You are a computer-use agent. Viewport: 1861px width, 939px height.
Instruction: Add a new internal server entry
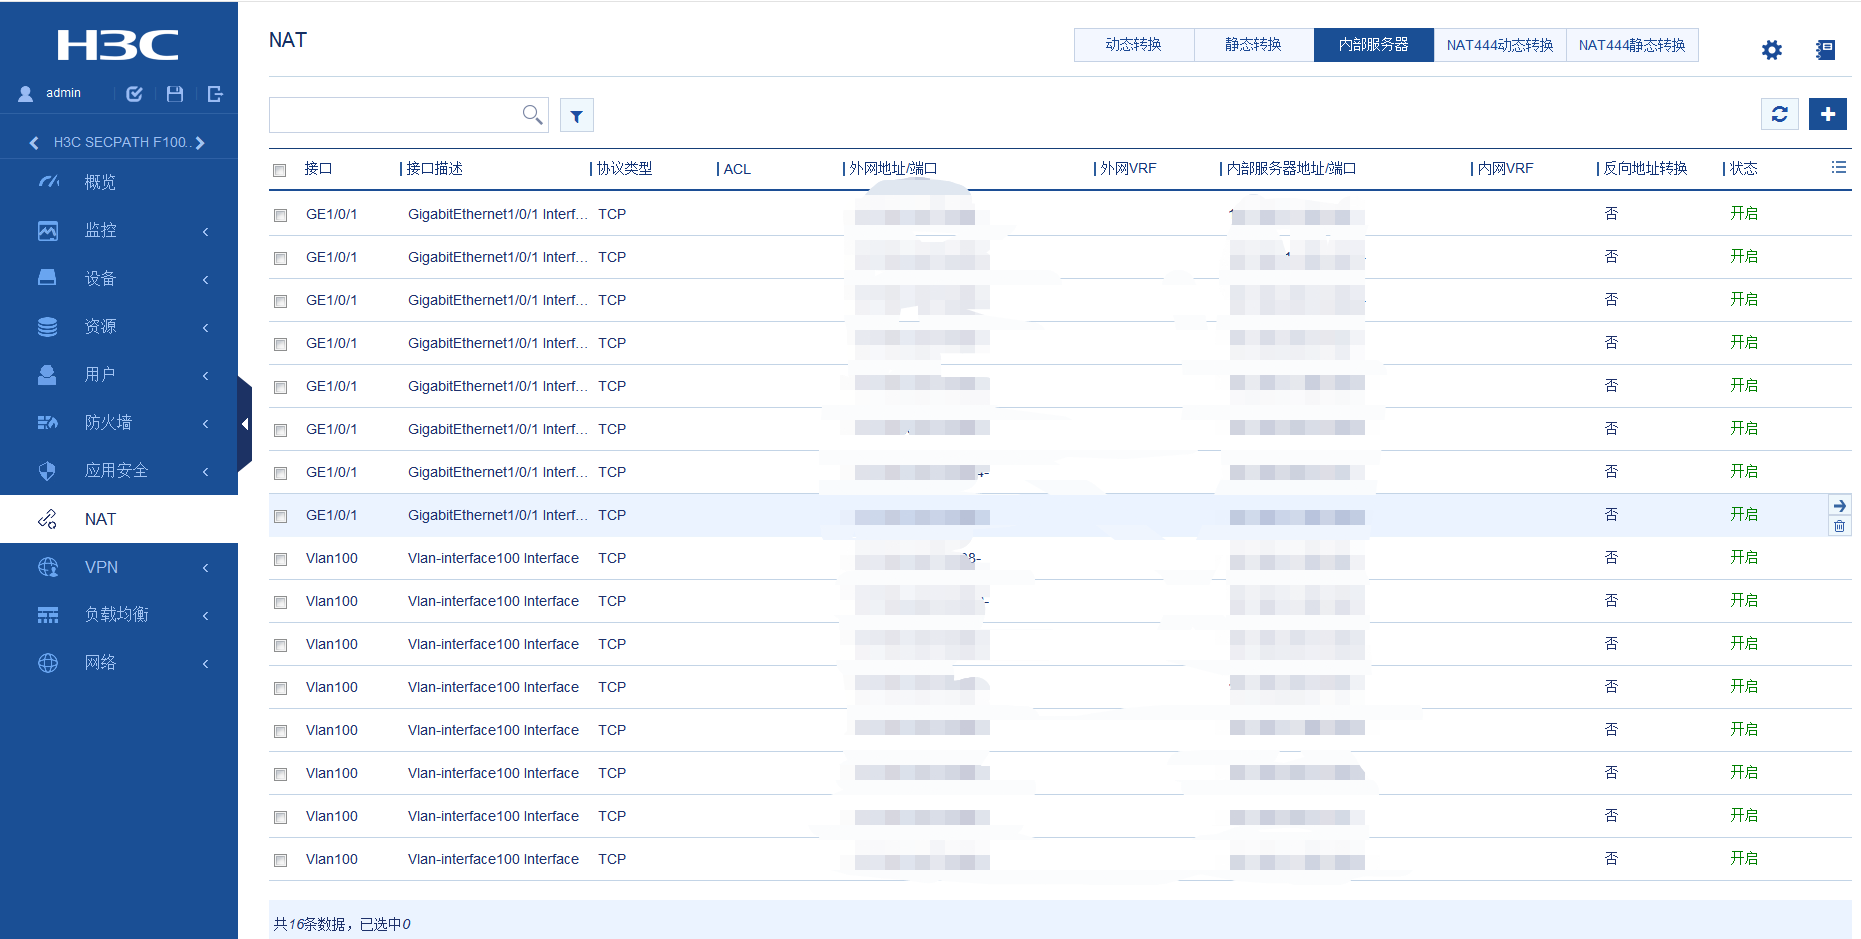pos(1827,114)
